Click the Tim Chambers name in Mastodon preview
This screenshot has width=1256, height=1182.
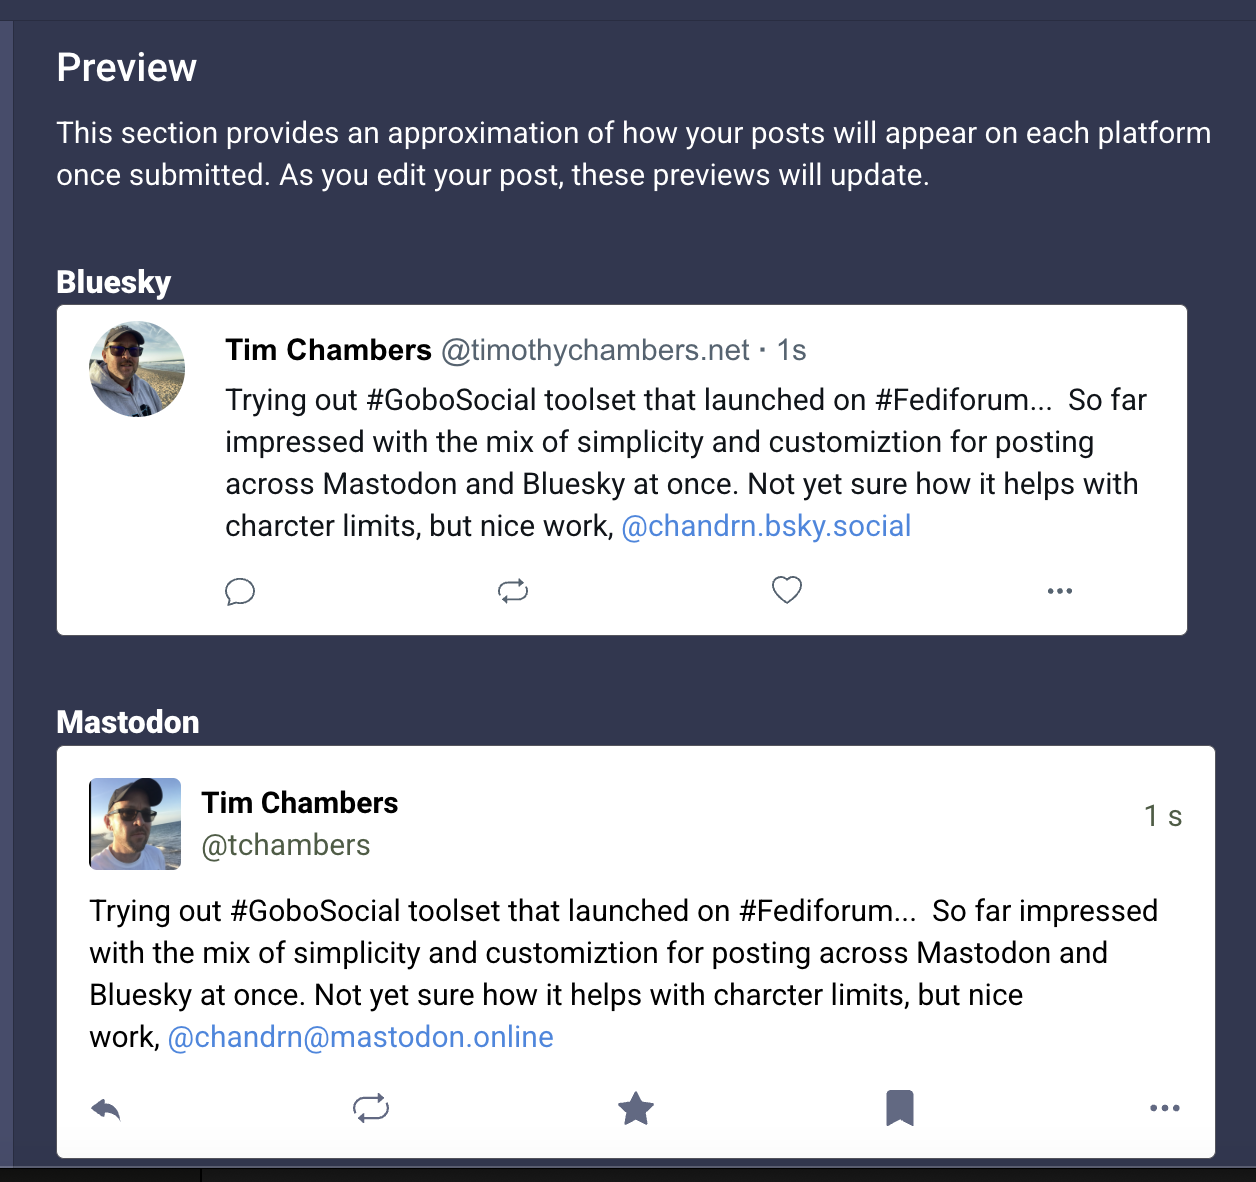pyautogui.click(x=300, y=803)
